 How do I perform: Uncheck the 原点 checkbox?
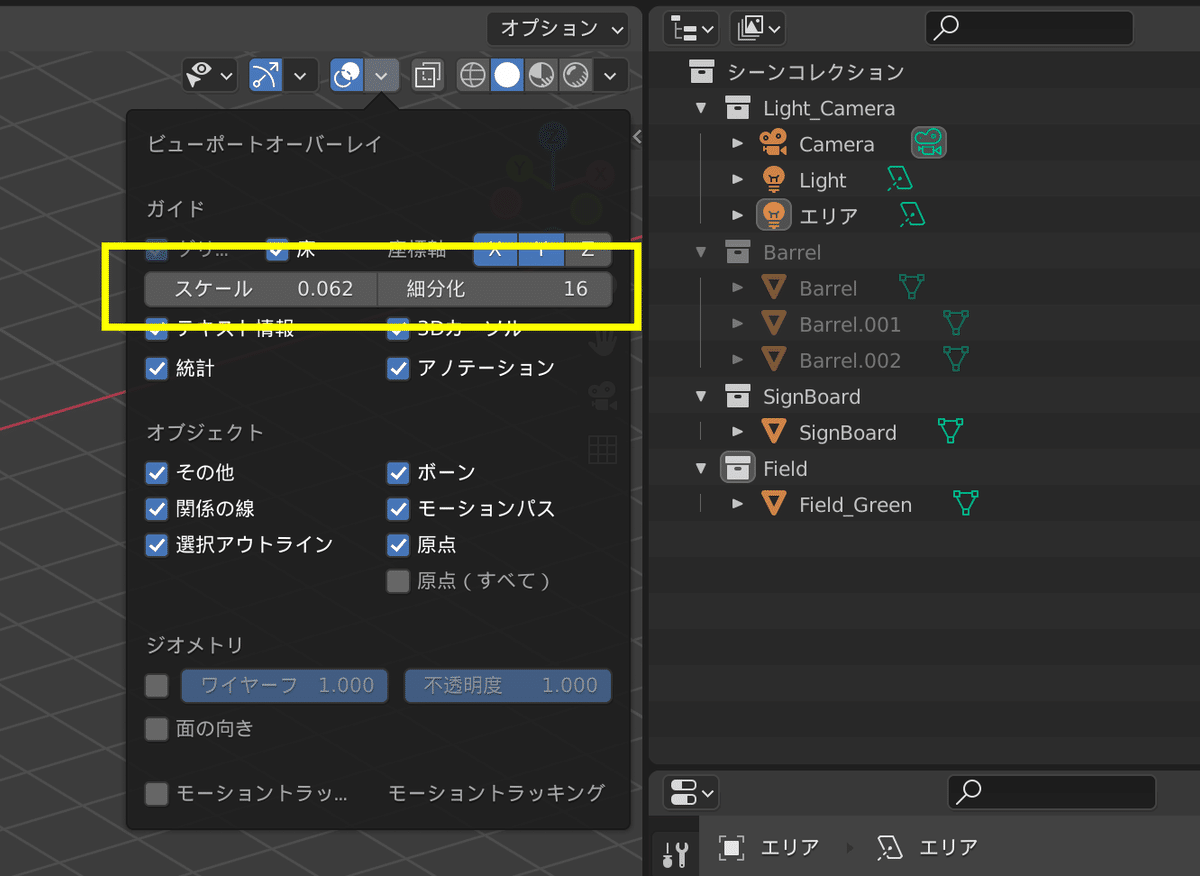click(398, 545)
